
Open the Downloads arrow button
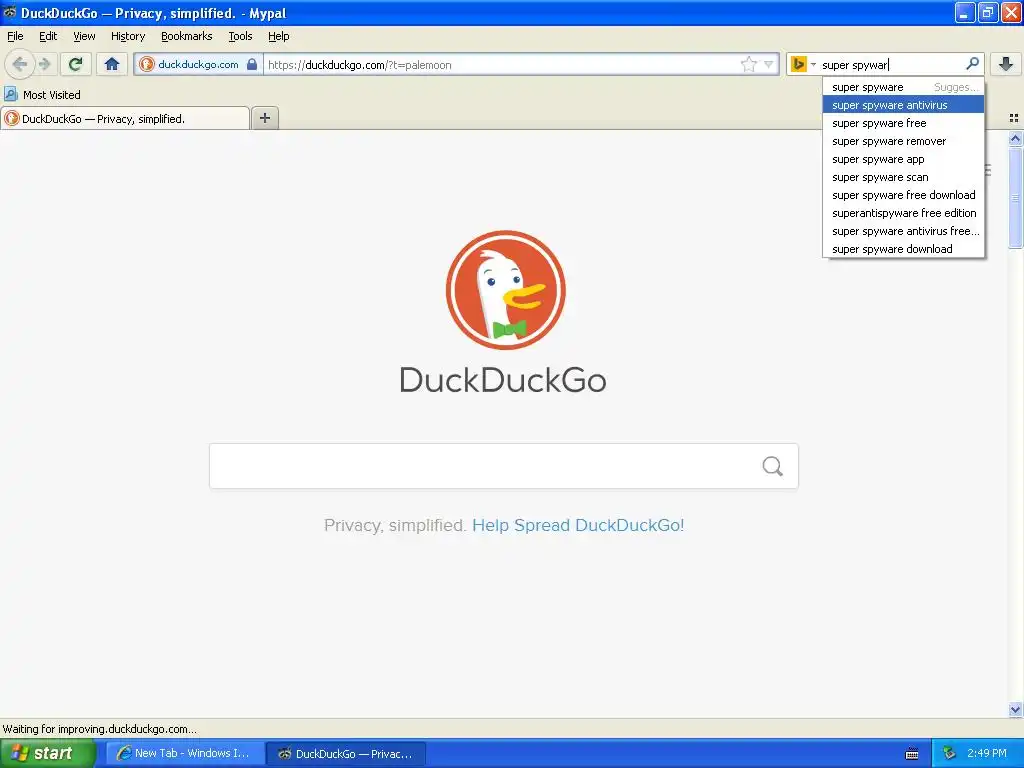coord(1006,64)
